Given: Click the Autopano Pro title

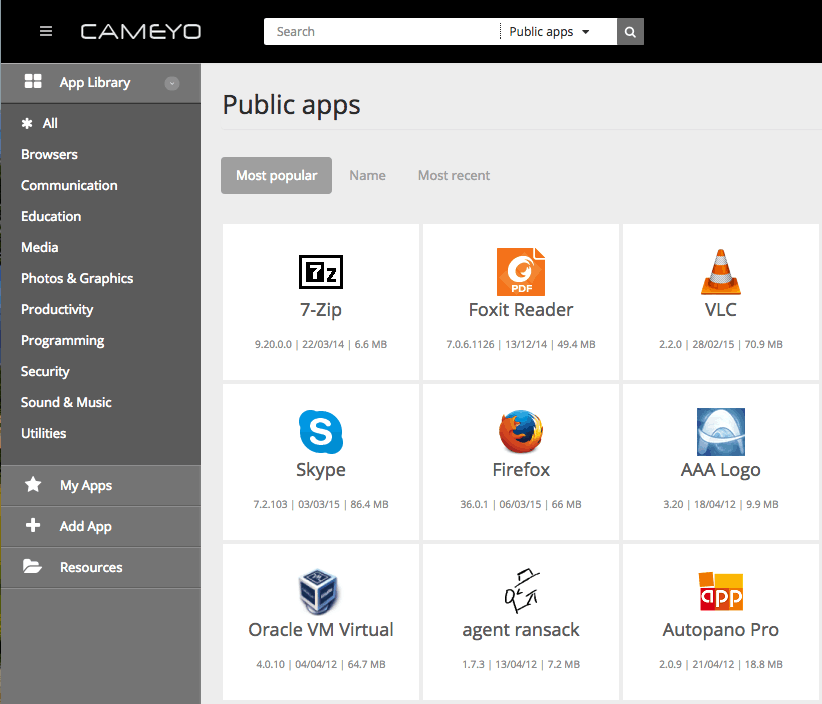Looking at the screenshot, I should pos(721,631).
